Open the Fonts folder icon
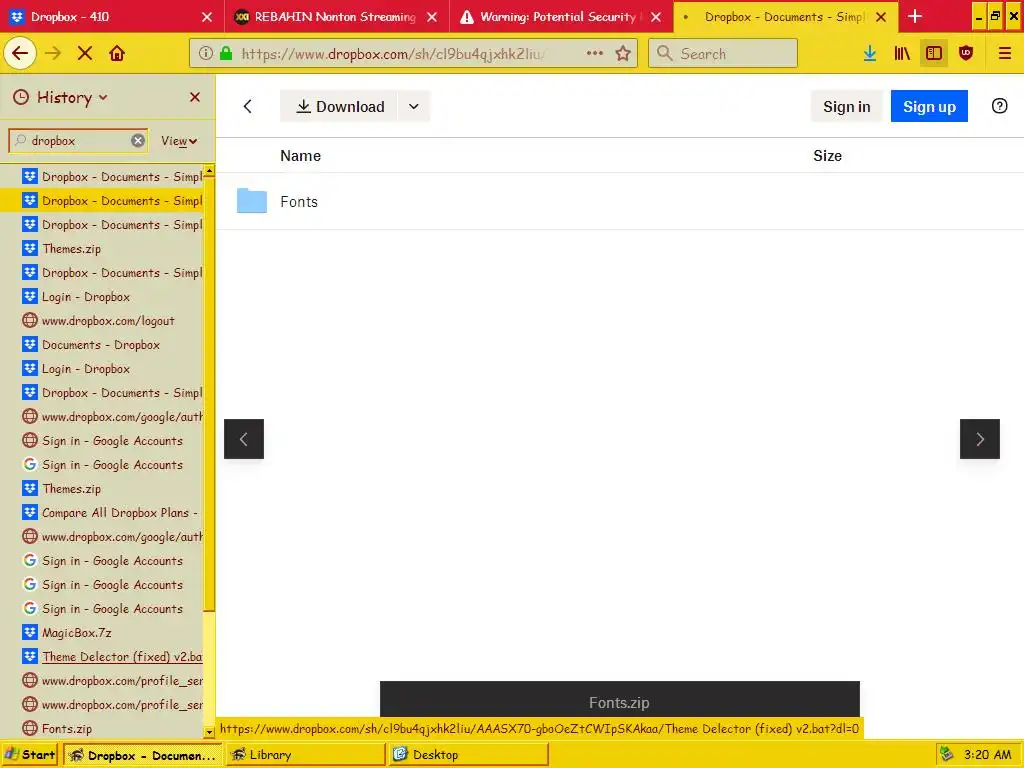1024x768 pixels. point(252,201)
